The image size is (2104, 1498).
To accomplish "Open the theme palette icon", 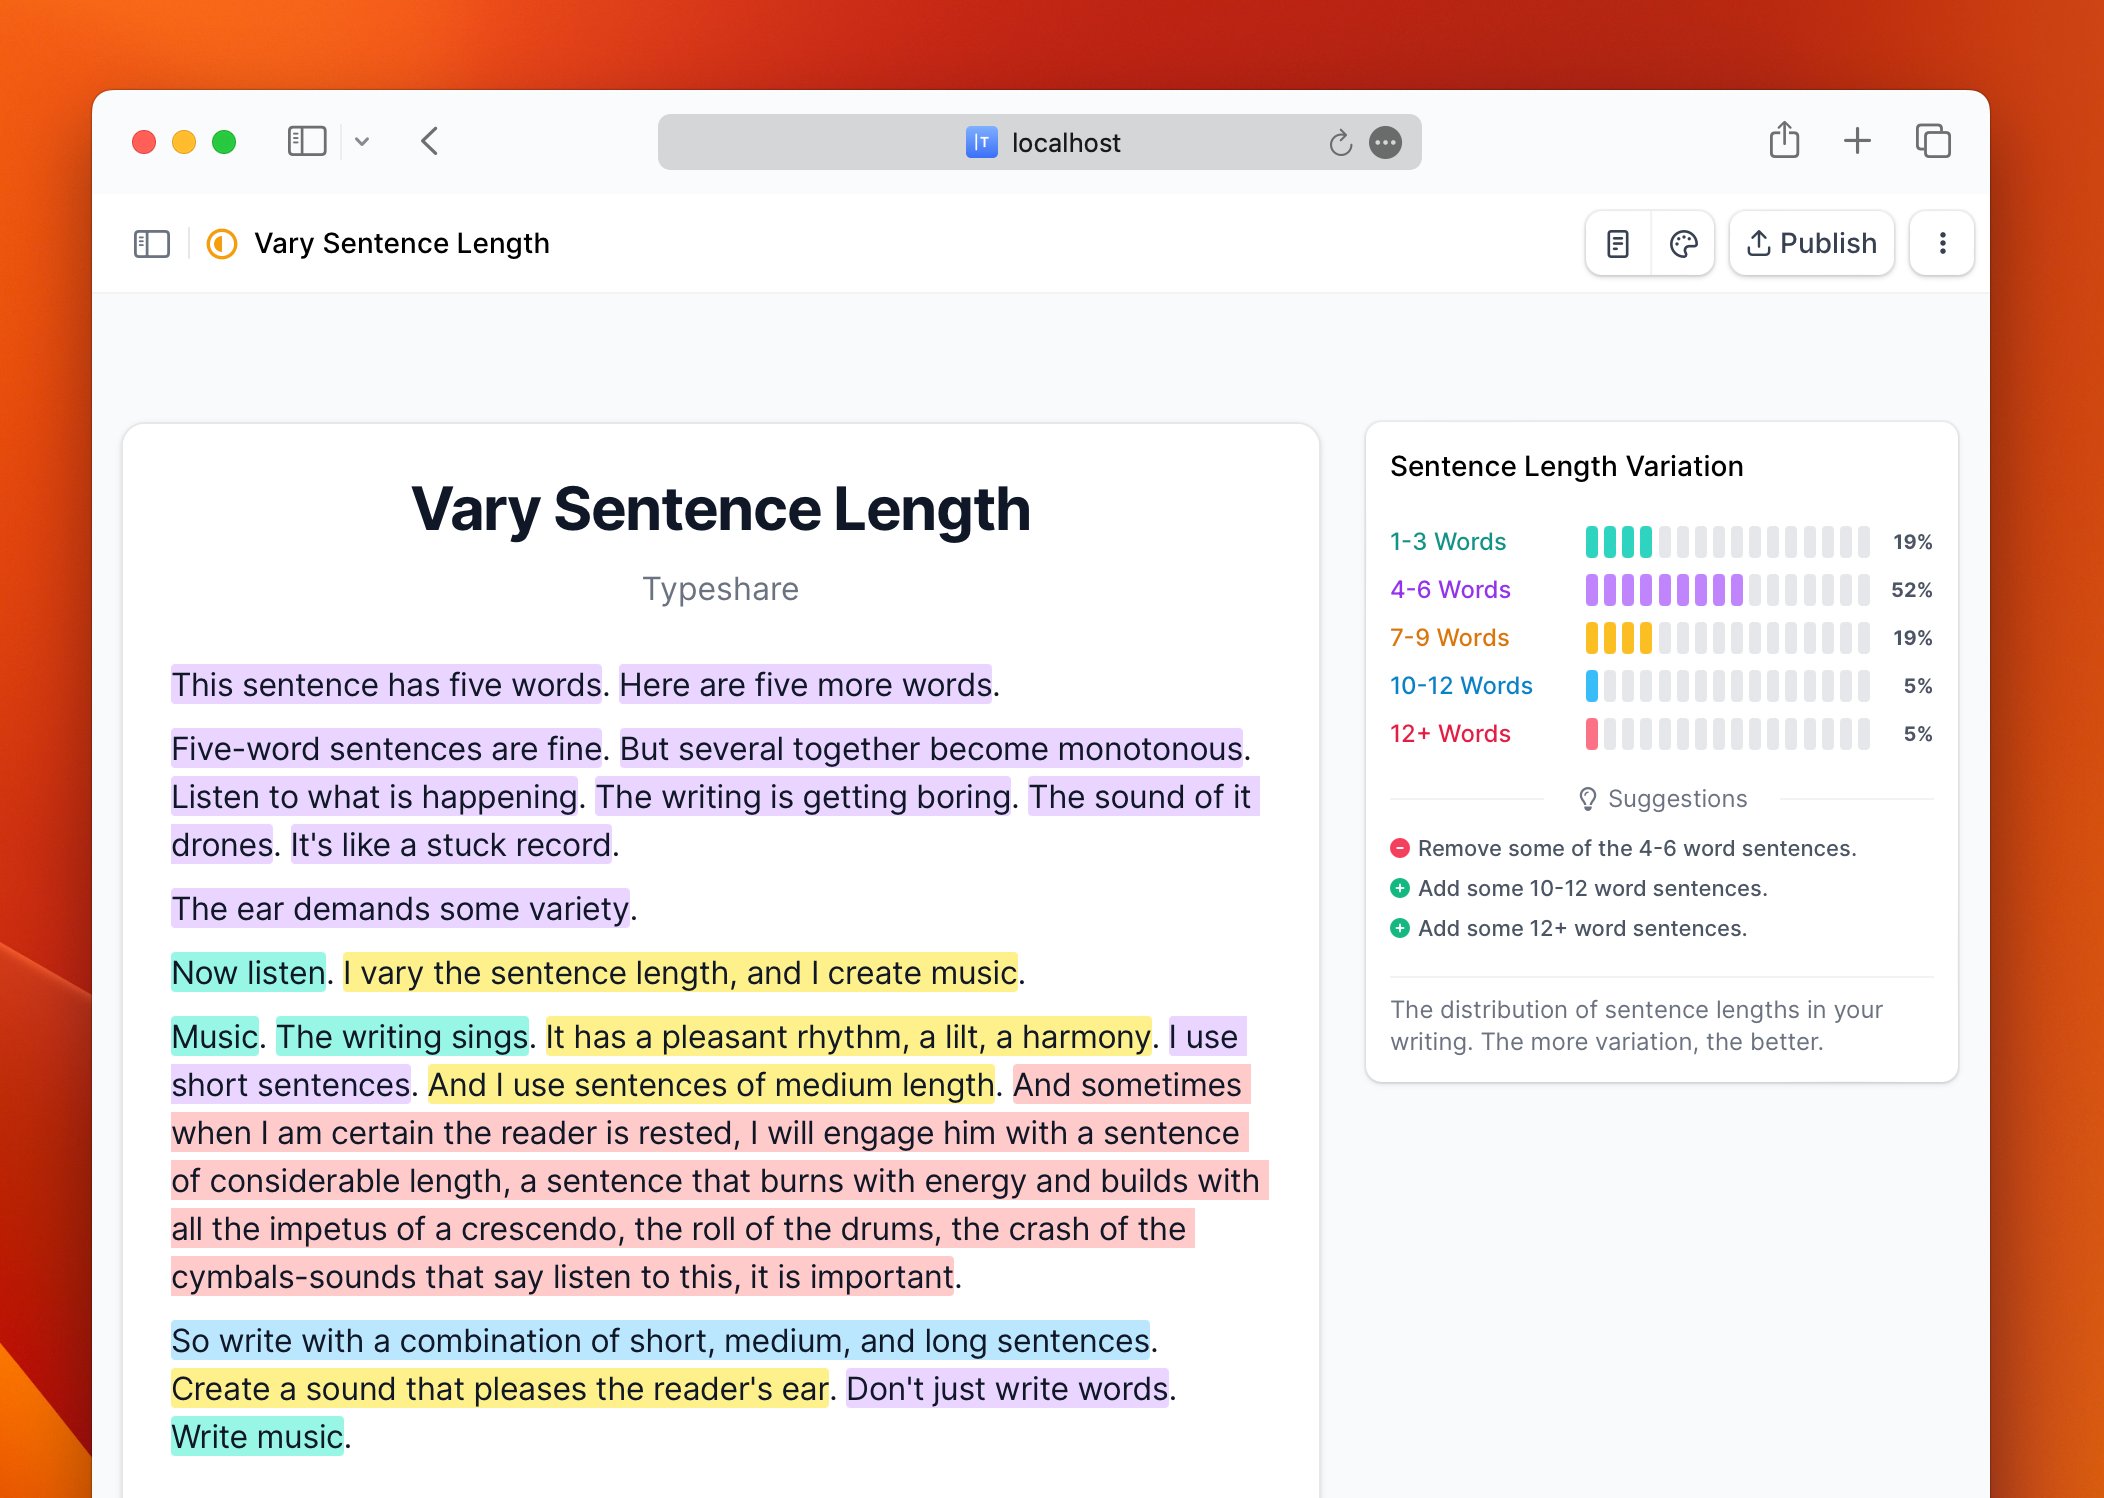I will [1683, 243].
